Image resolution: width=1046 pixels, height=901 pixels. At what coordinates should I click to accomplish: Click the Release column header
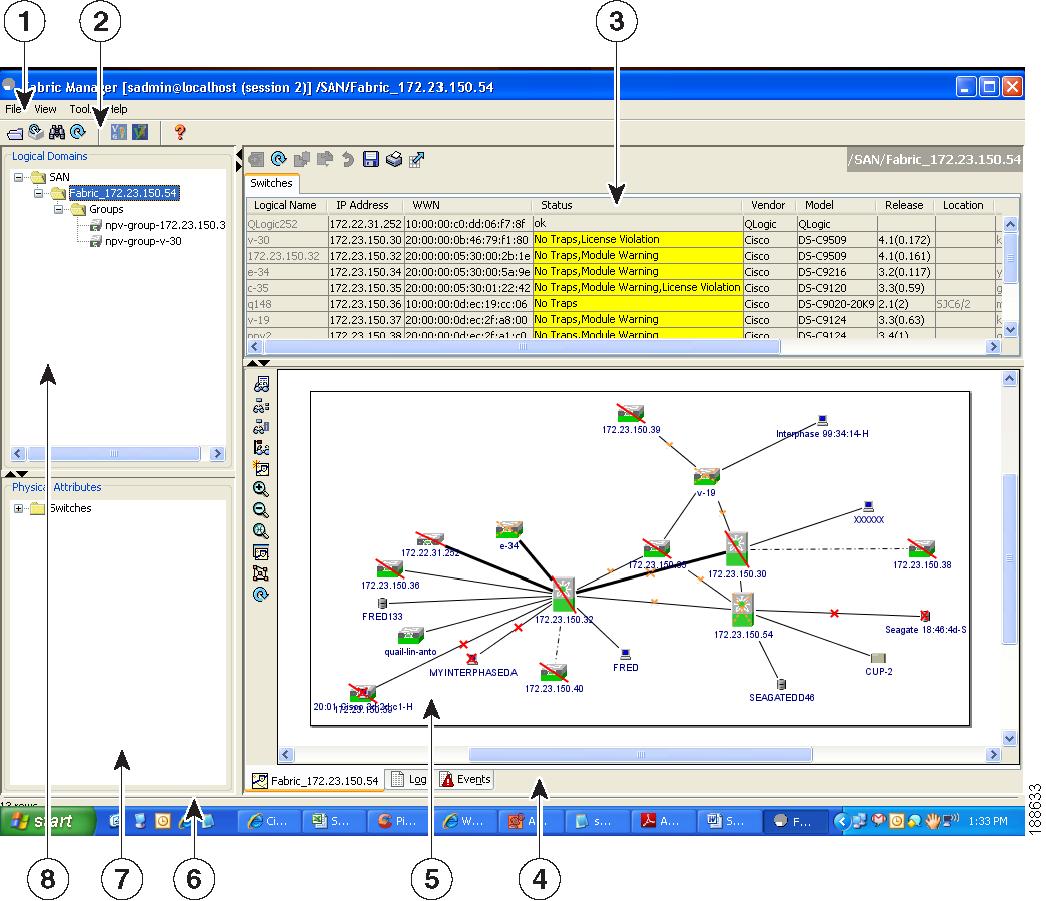(904, 205)
